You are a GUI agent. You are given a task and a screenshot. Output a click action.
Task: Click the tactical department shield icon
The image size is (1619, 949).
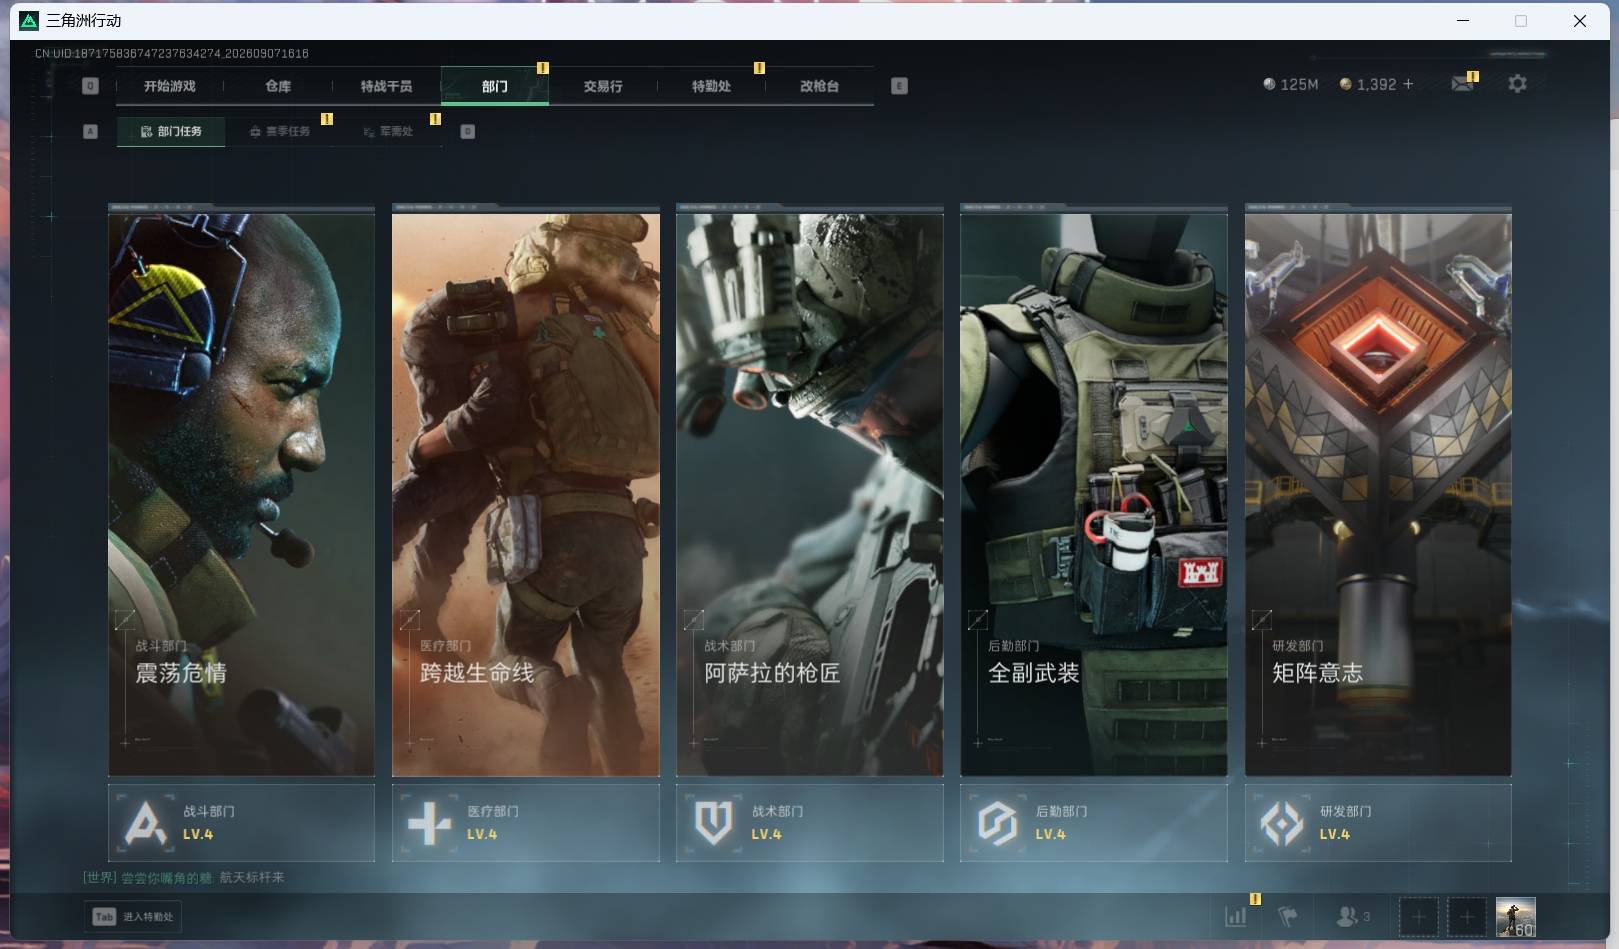[x=714, y=824]
